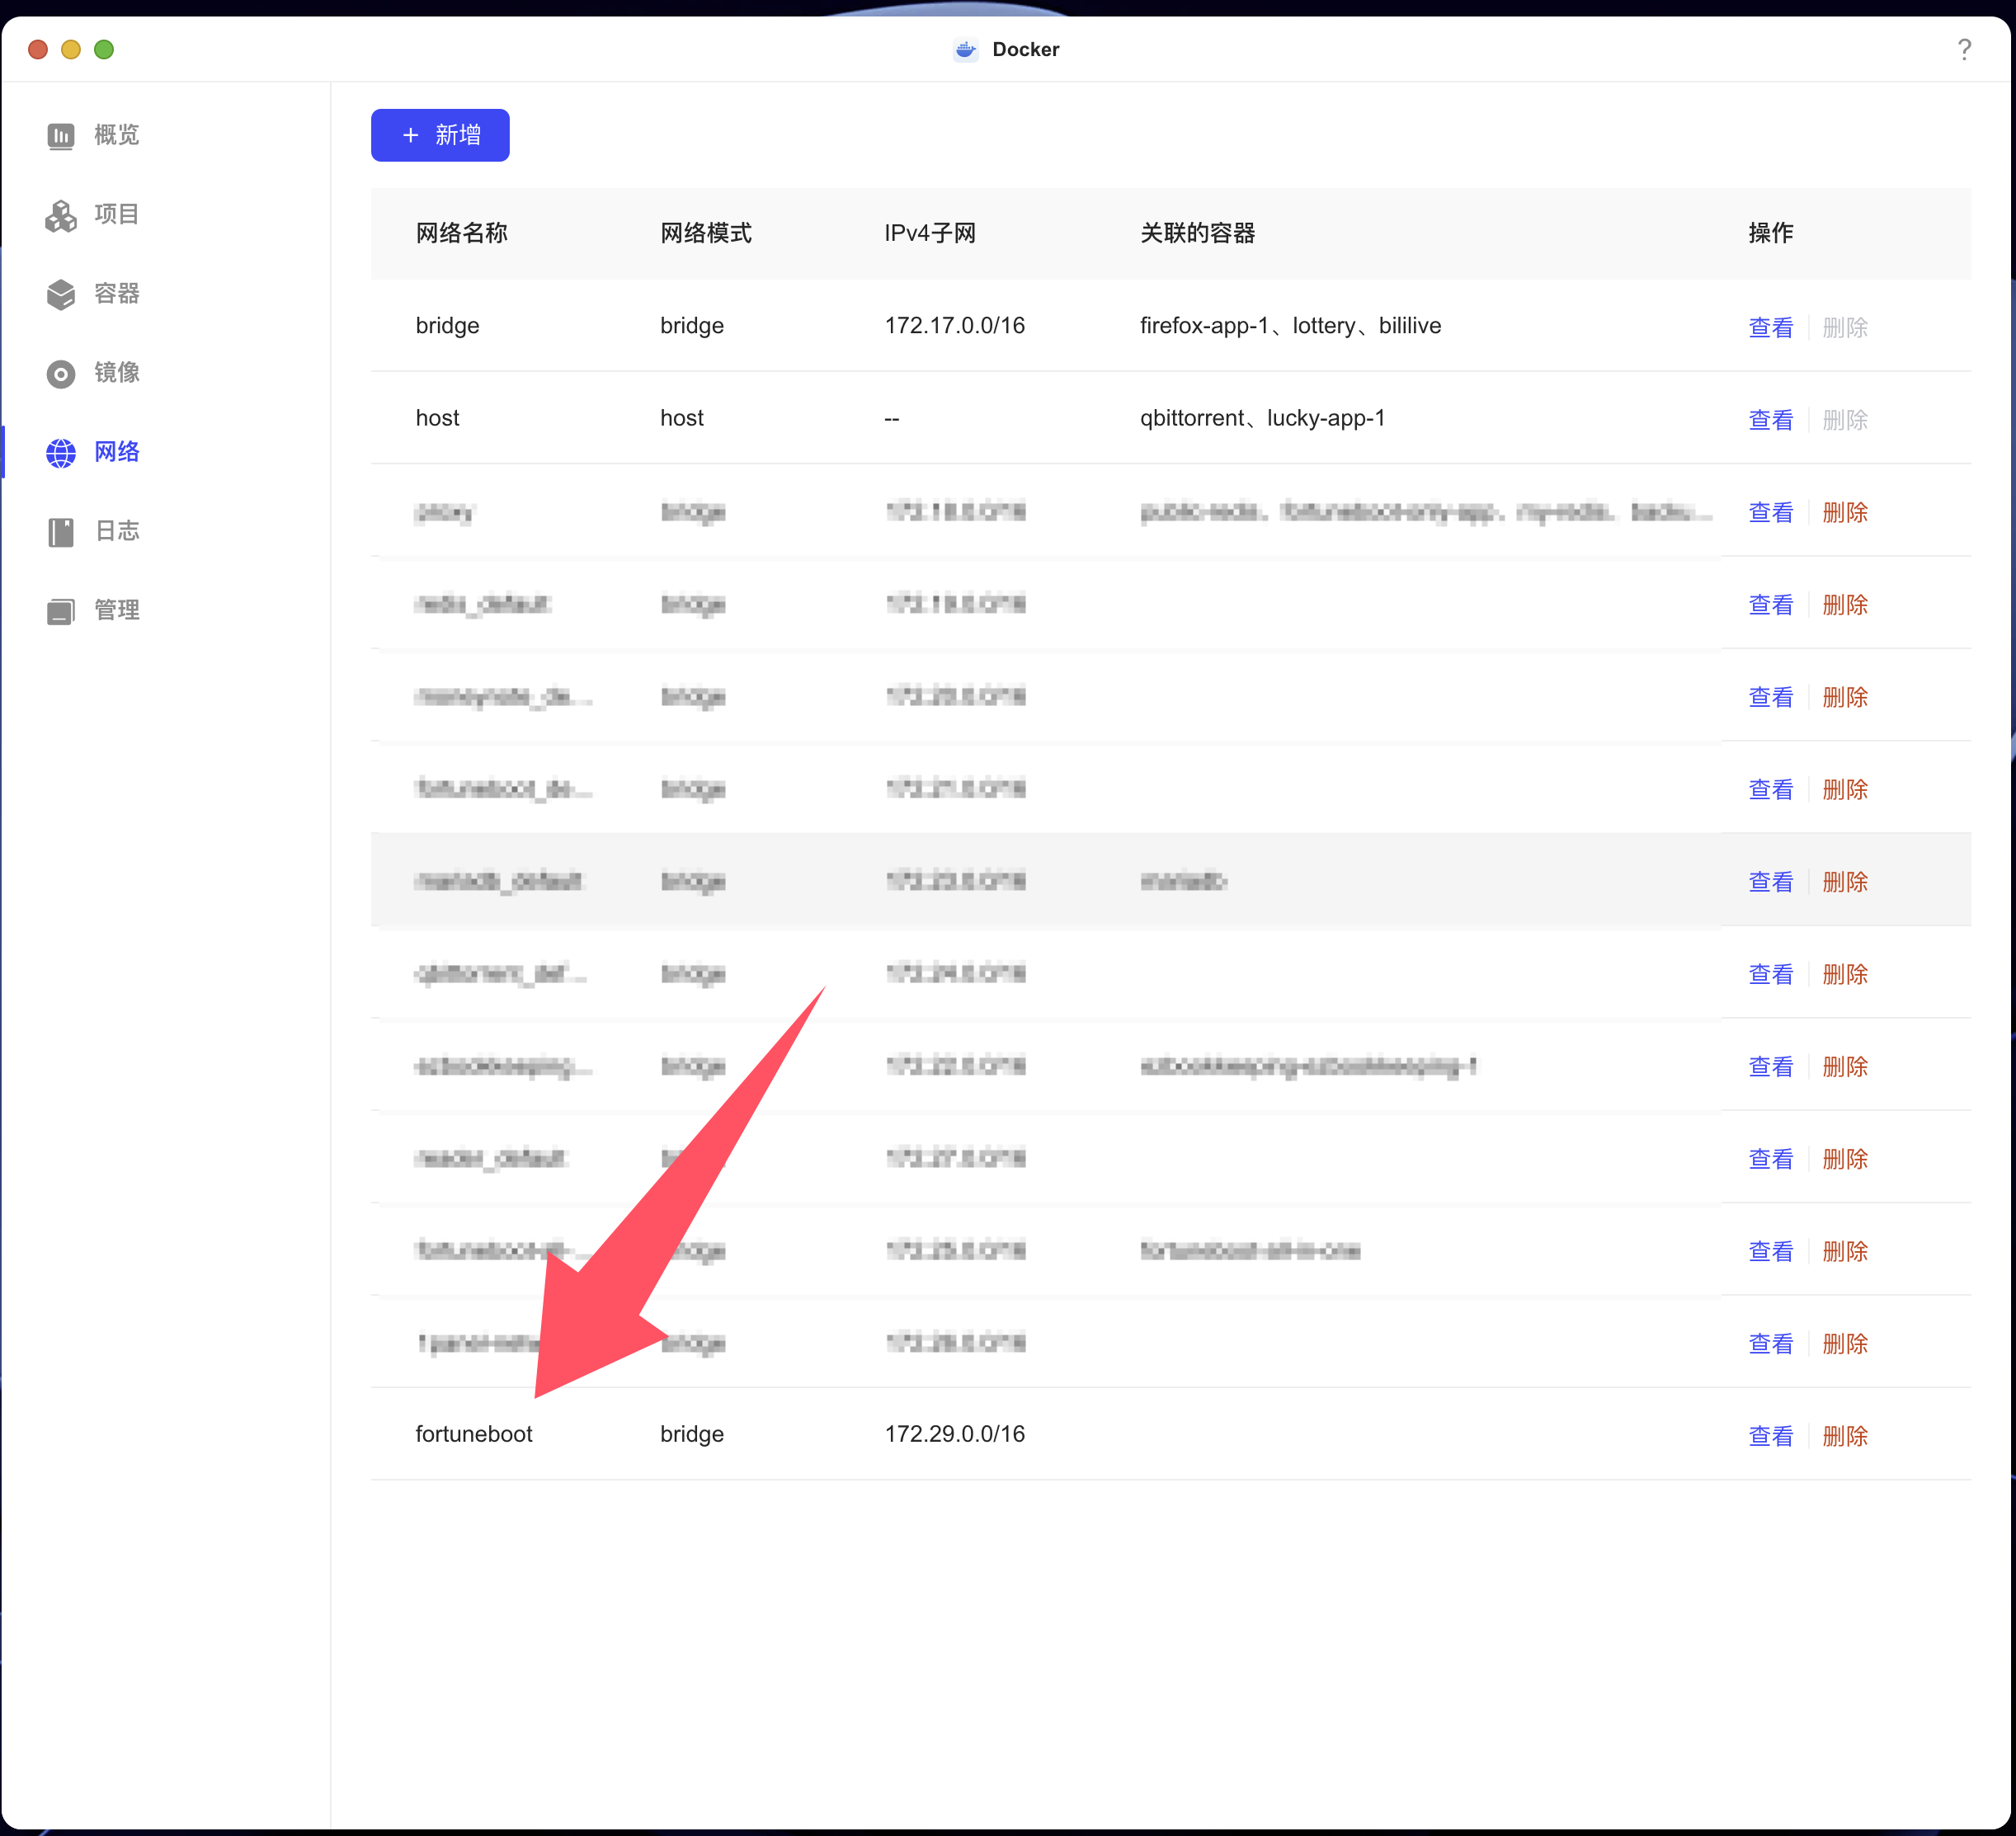Select the fortuneboot network name cell
Screen dimensions: 2016x1836
point(474,1434)
